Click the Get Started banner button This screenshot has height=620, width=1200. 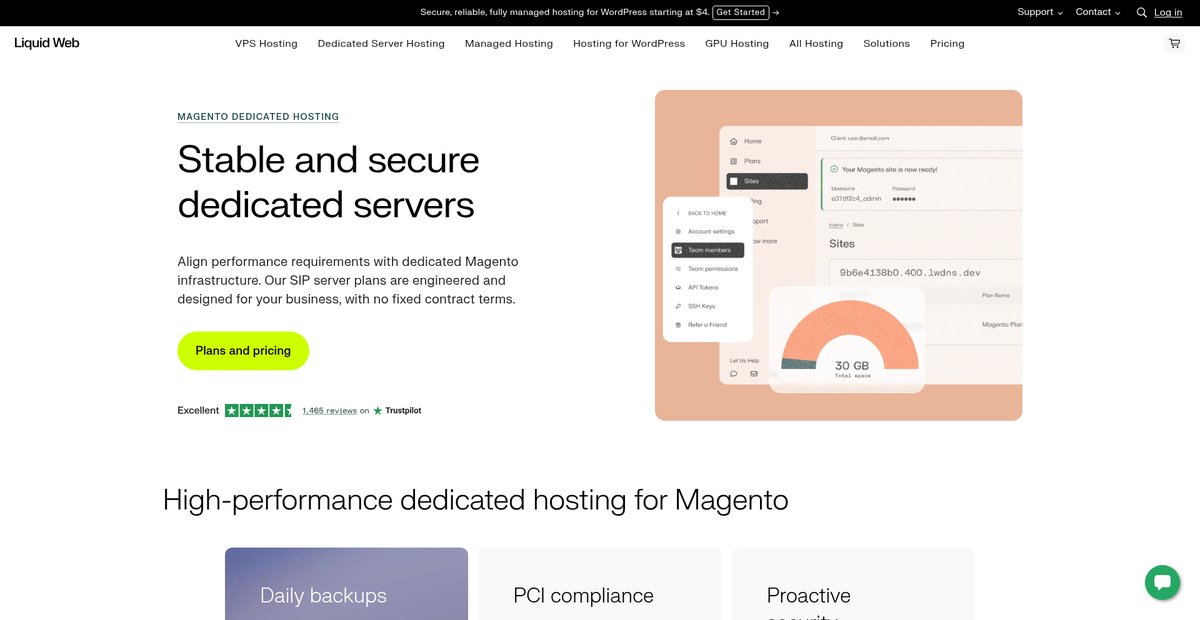(x=741, y=12)
